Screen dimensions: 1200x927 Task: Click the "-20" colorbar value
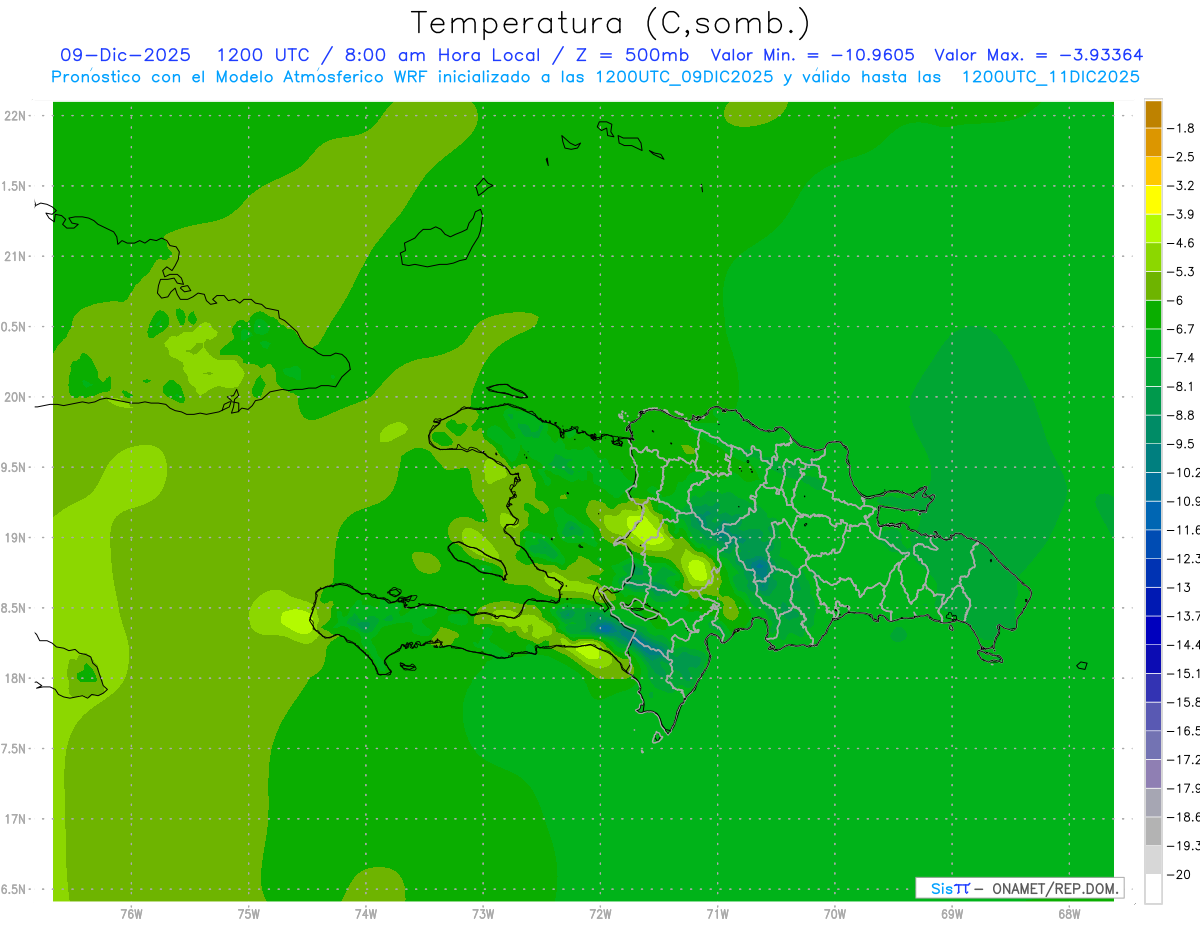tap(1179, 875)
